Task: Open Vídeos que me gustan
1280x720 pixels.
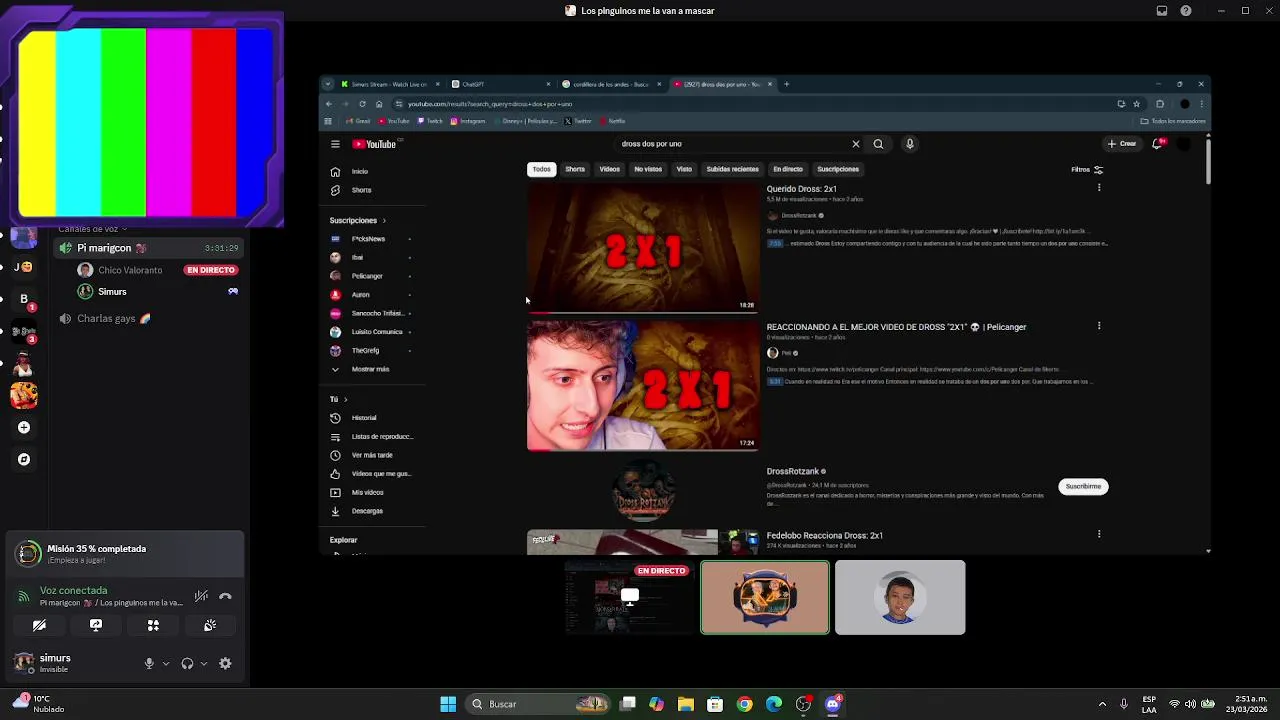Action: (377, 474)
